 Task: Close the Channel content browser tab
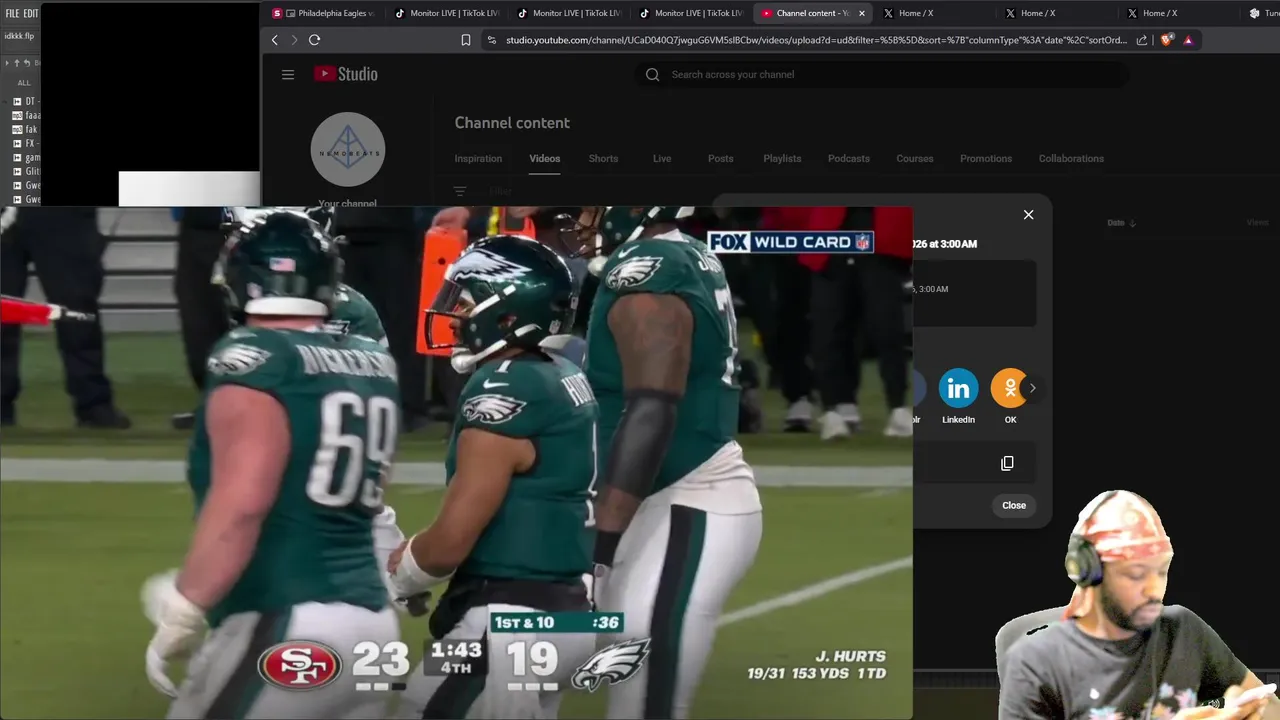click(x=862, y=13)
